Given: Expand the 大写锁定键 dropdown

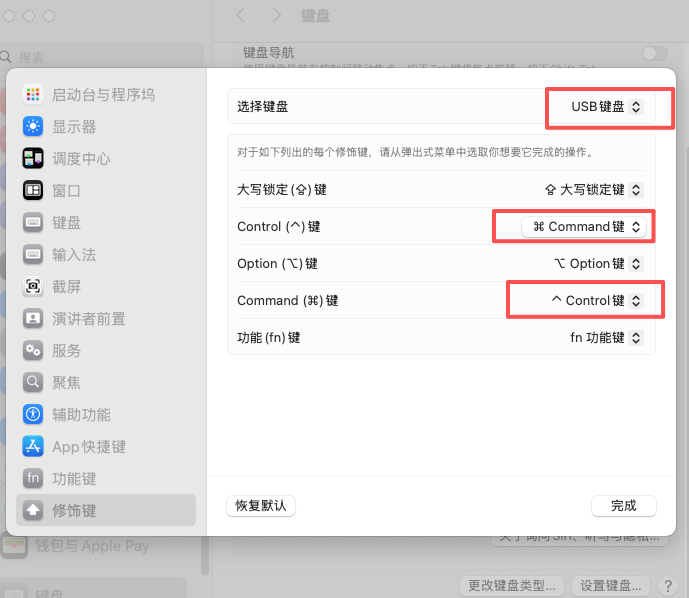Looking at the screenshot, I should 593,189.
